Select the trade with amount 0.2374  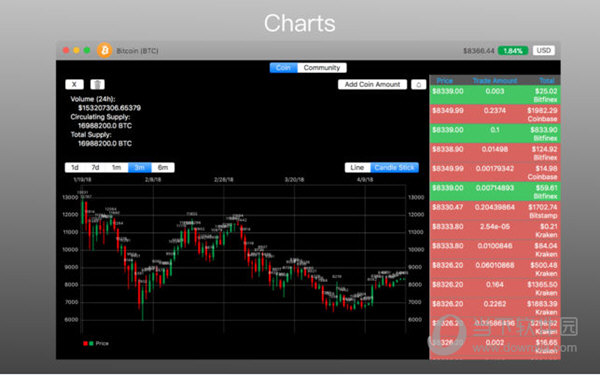tap(495, 114)
